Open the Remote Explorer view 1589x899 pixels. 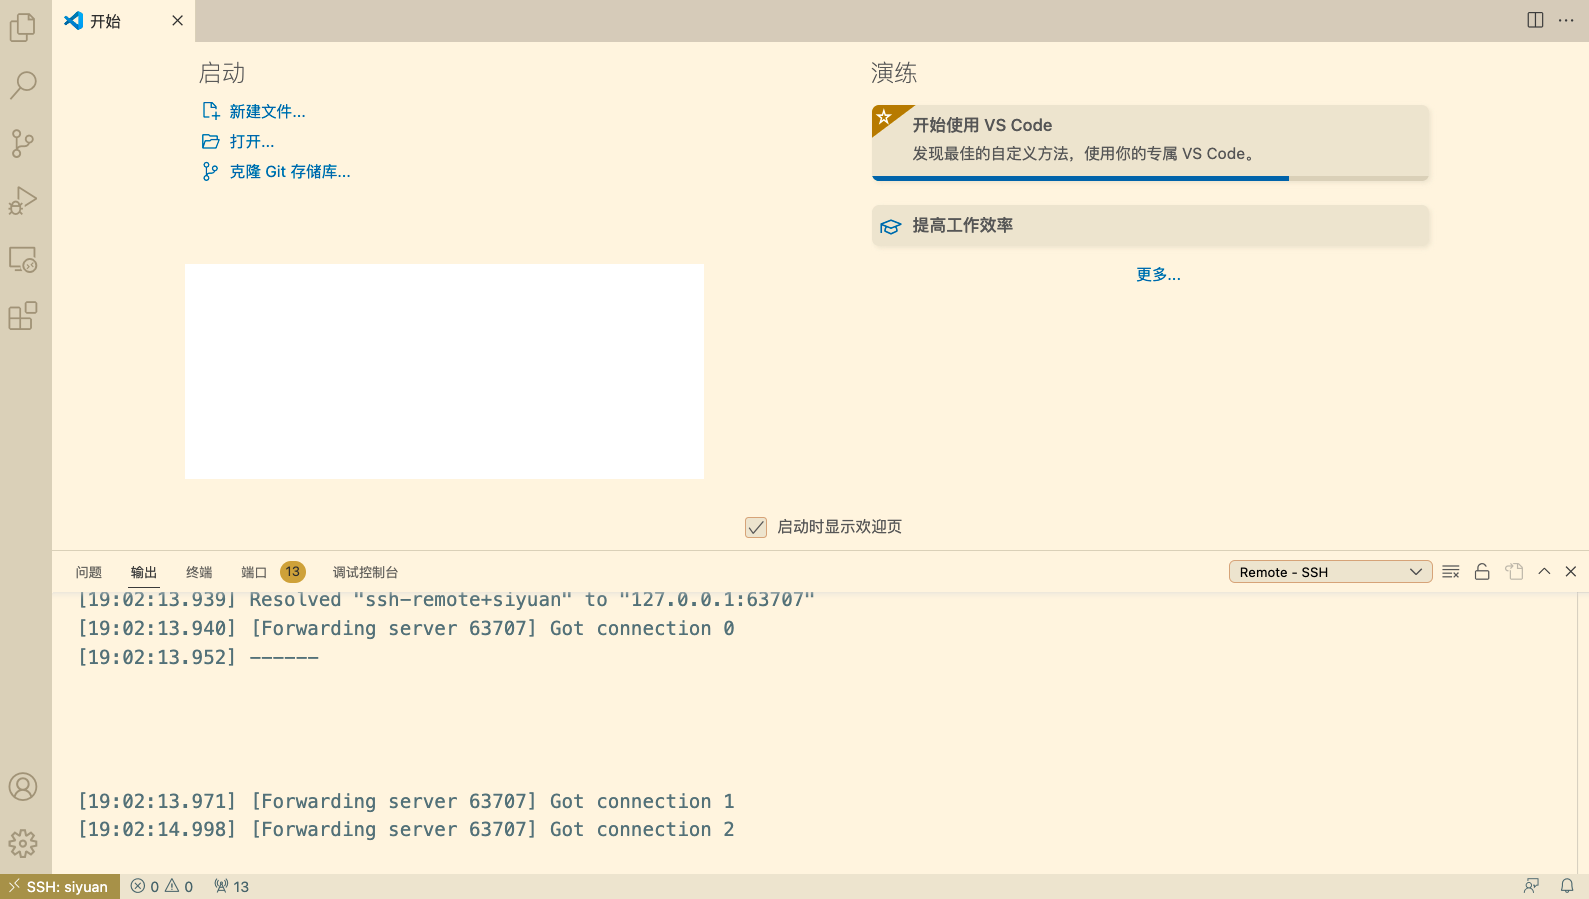coord(23,259)
